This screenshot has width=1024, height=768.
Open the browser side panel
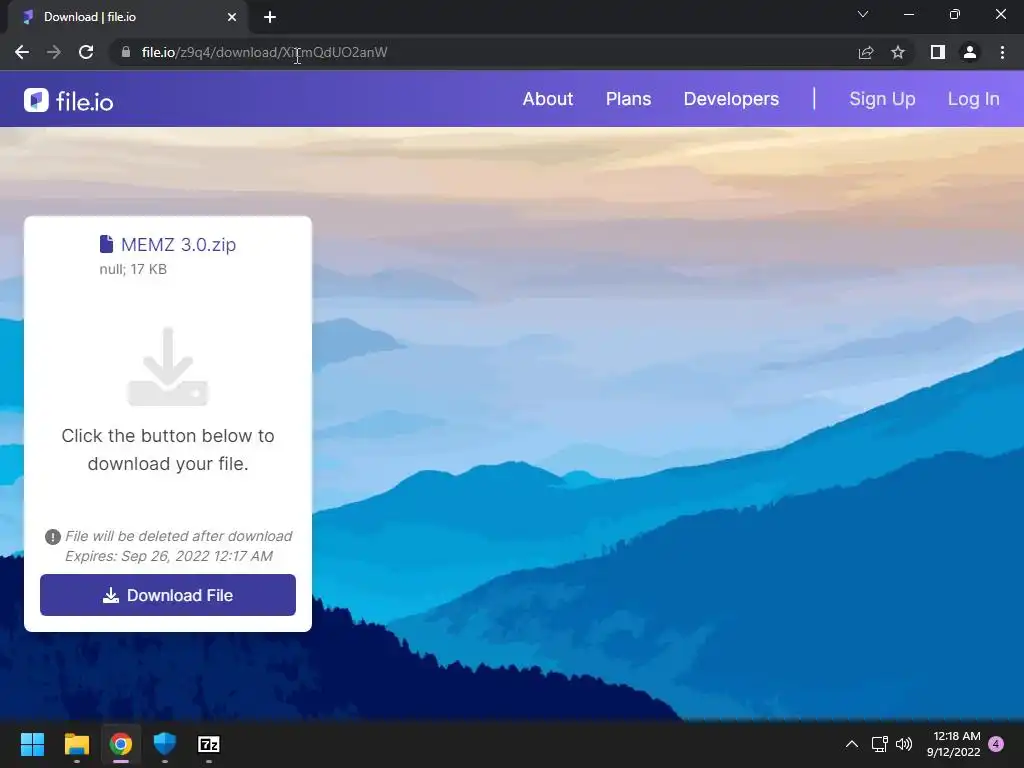(x=938, y=52)
